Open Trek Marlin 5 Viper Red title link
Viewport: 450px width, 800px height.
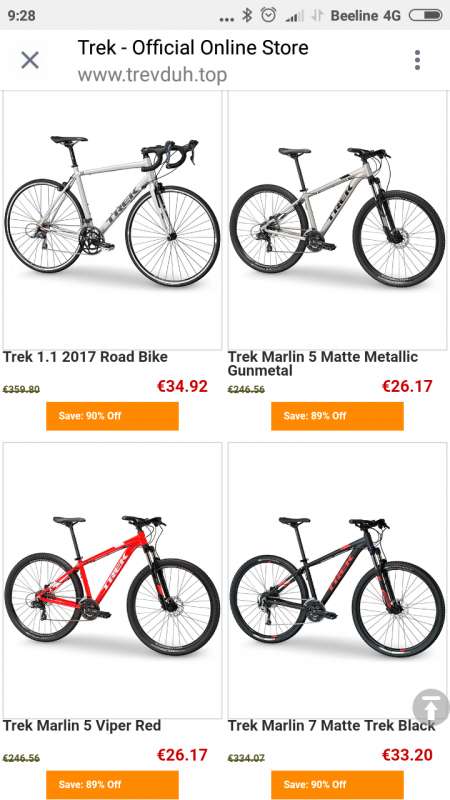[x=82, y=725]
